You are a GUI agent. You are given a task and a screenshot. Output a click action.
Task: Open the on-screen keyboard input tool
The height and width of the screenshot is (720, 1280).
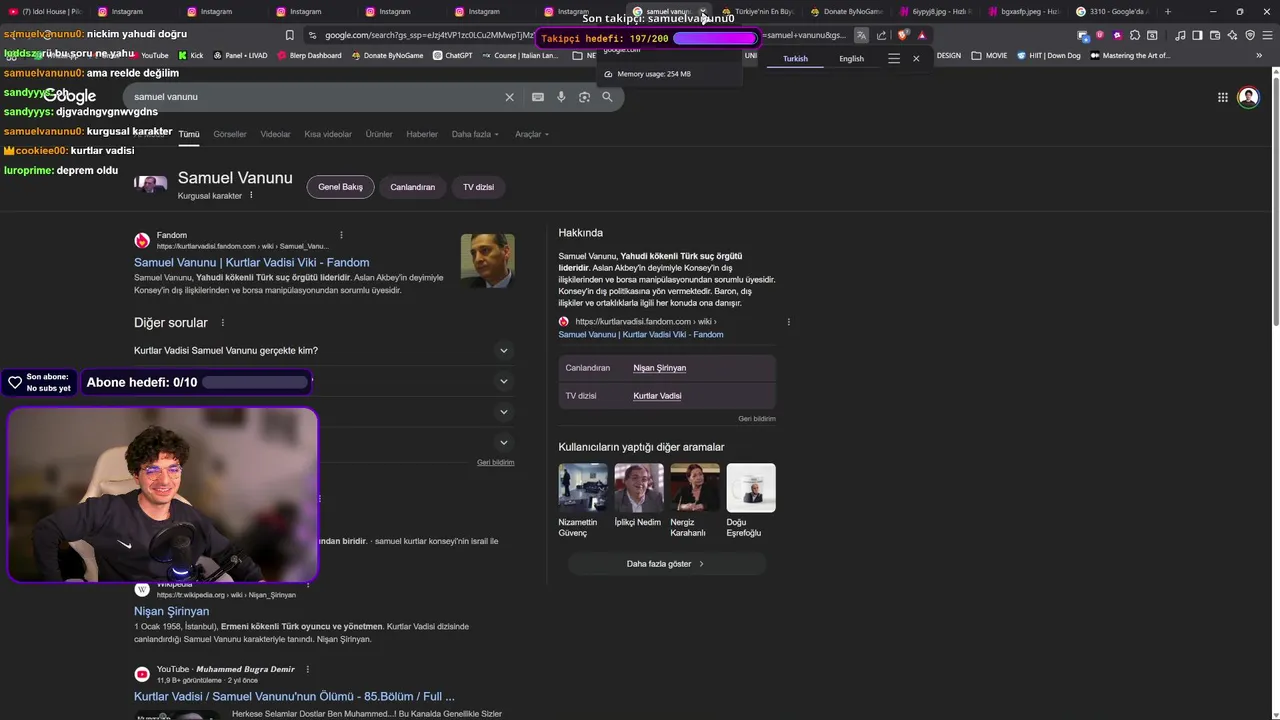[538, 97]
